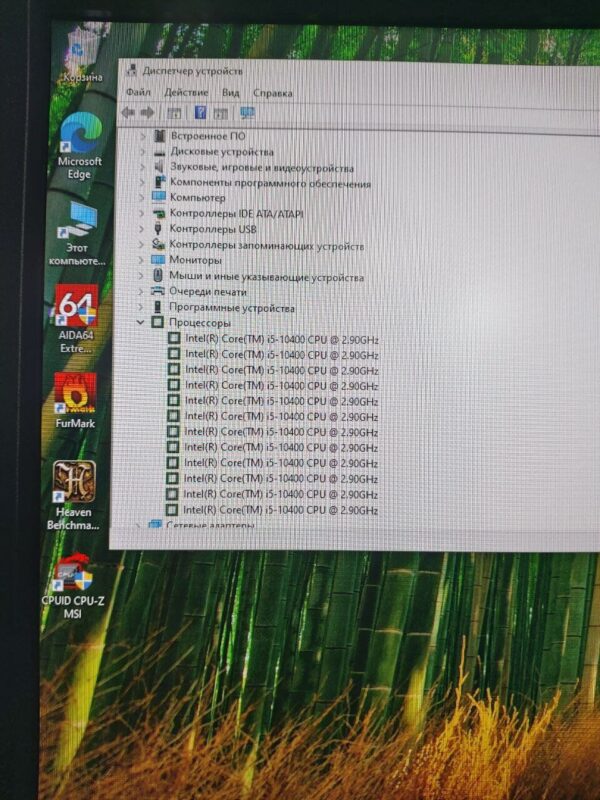
Task: Open the Вид menu
Action: [x=231, y=93]
